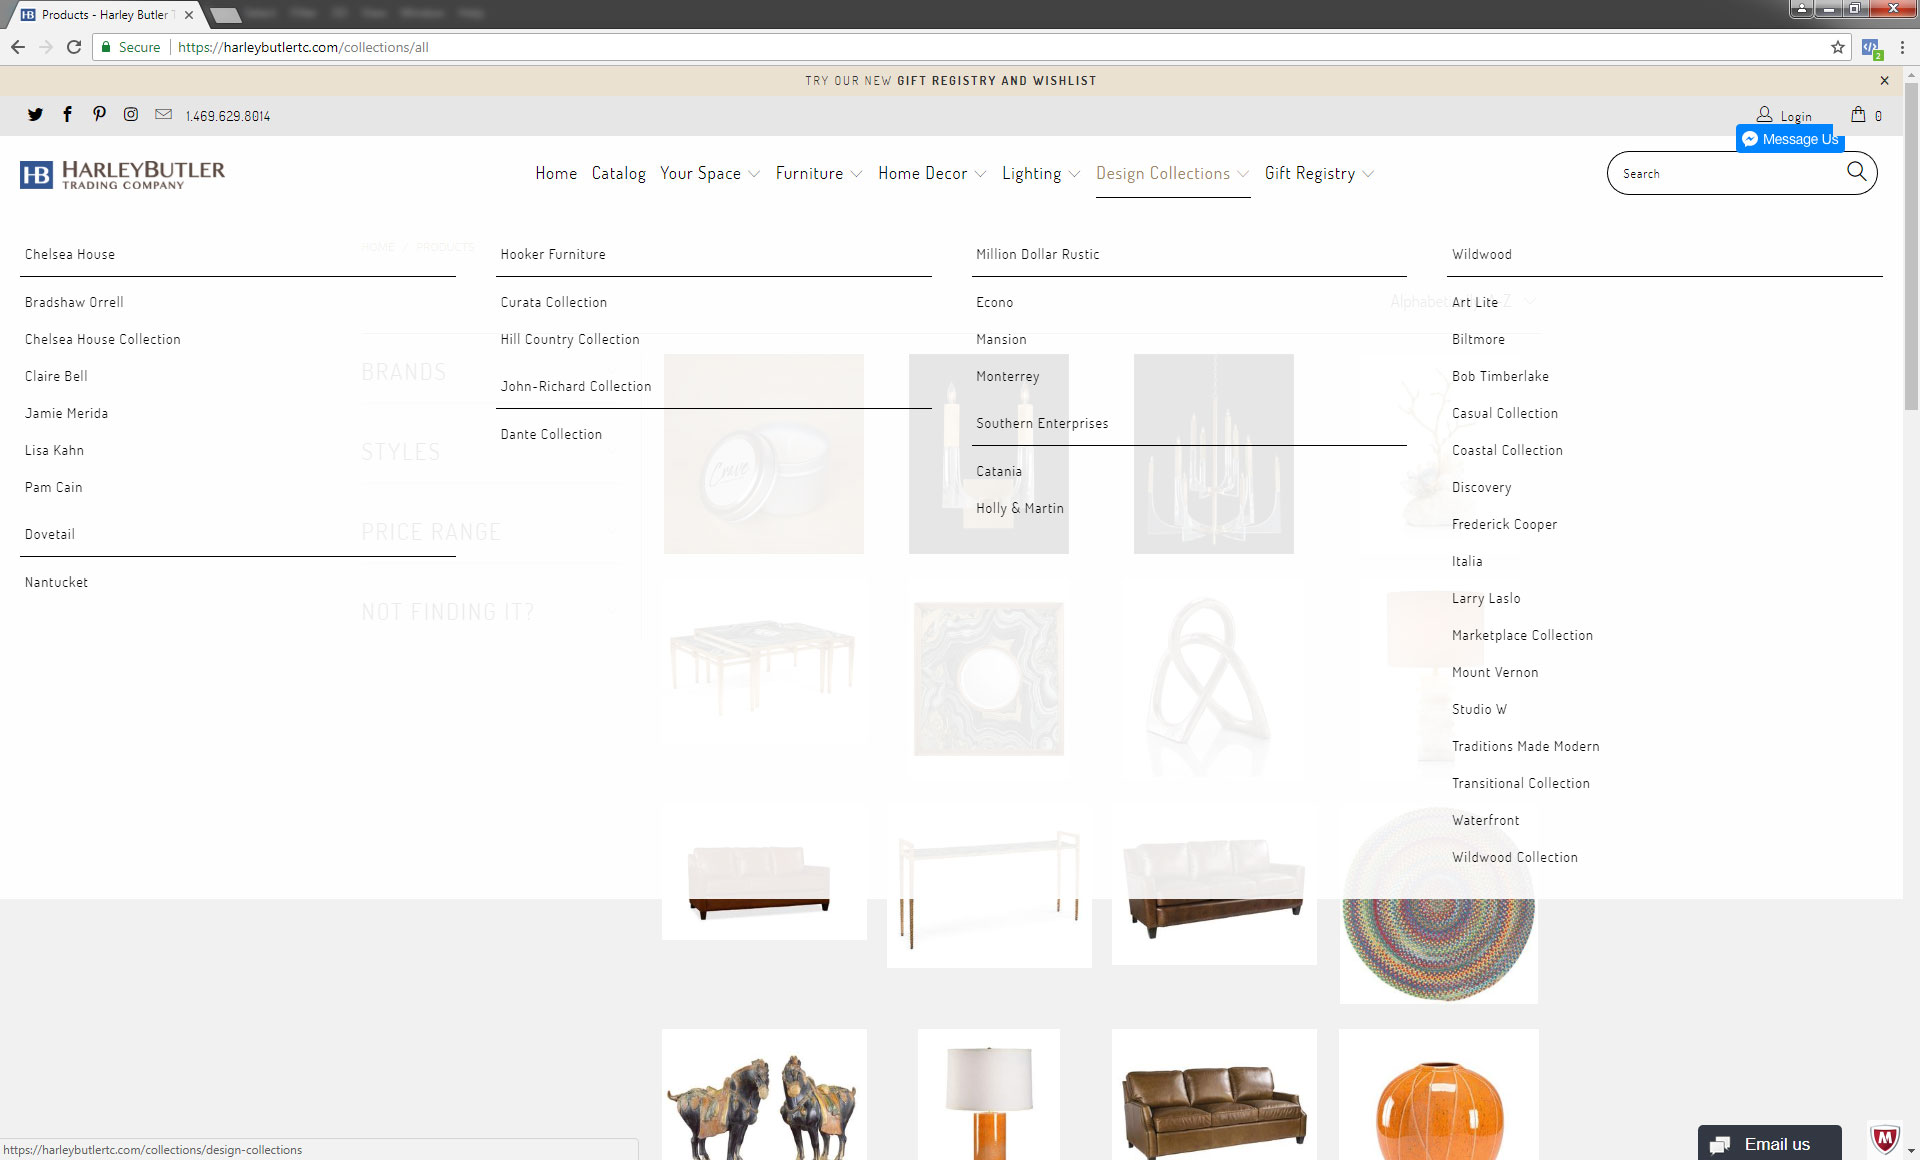Click the blue browser extension icon
Screen dimensions: 1920x1160
pyautogui.click(x=1871, y=47)
